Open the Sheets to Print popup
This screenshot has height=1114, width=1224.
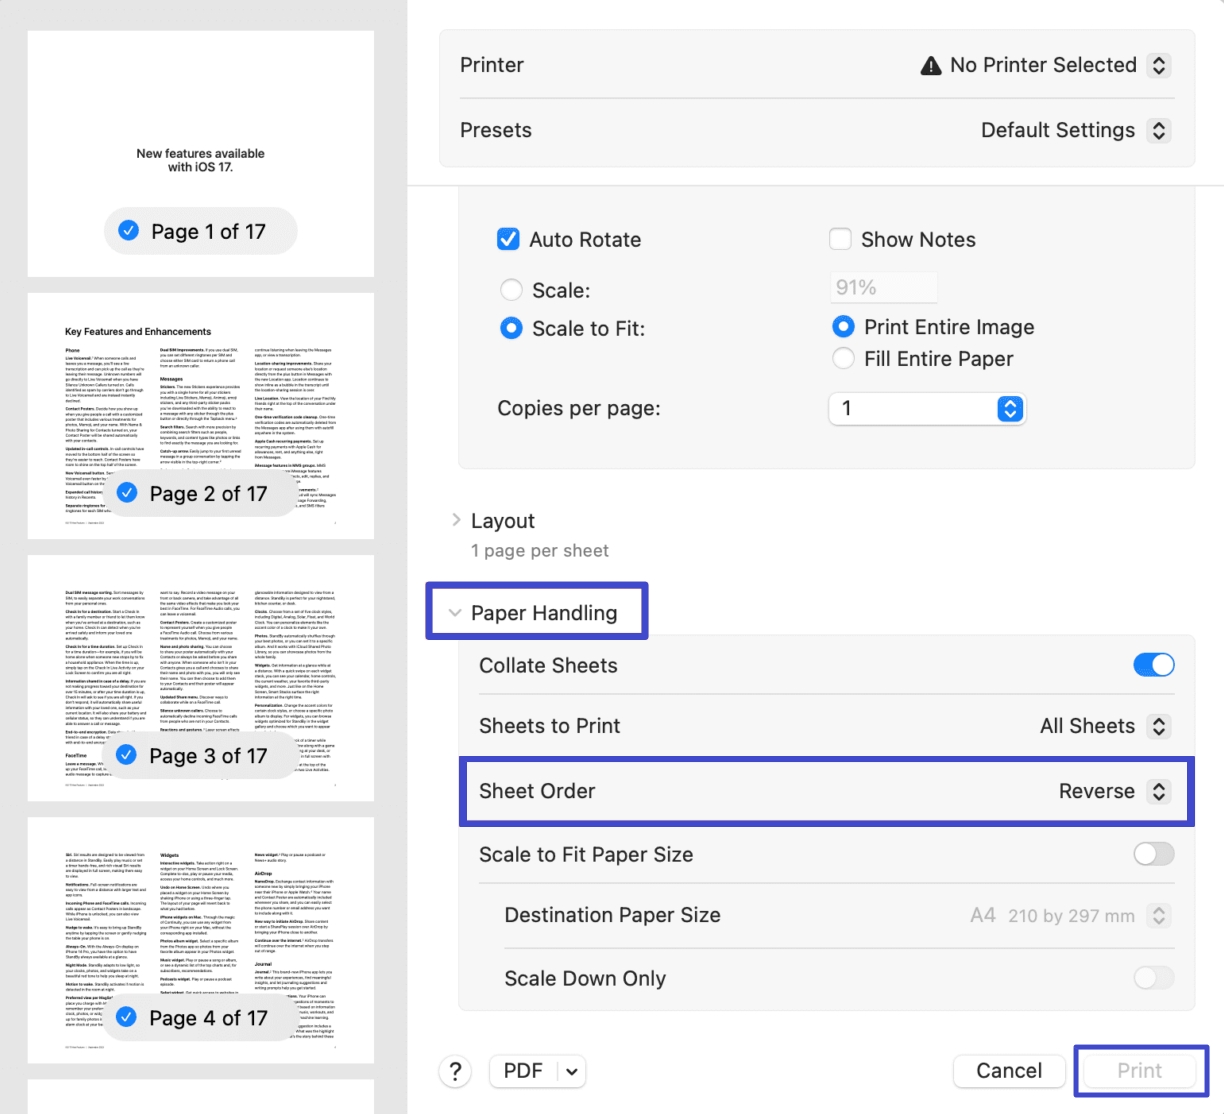[x=1158, y=726]
